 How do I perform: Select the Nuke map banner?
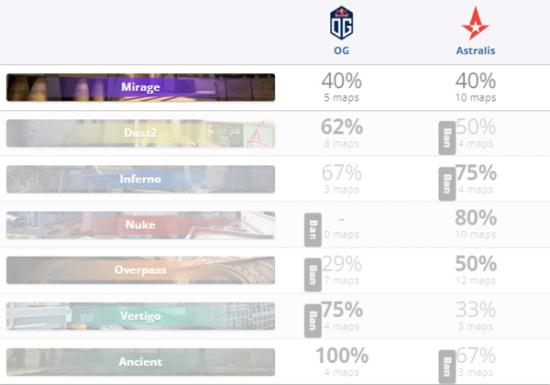click(x=141, y=225)
